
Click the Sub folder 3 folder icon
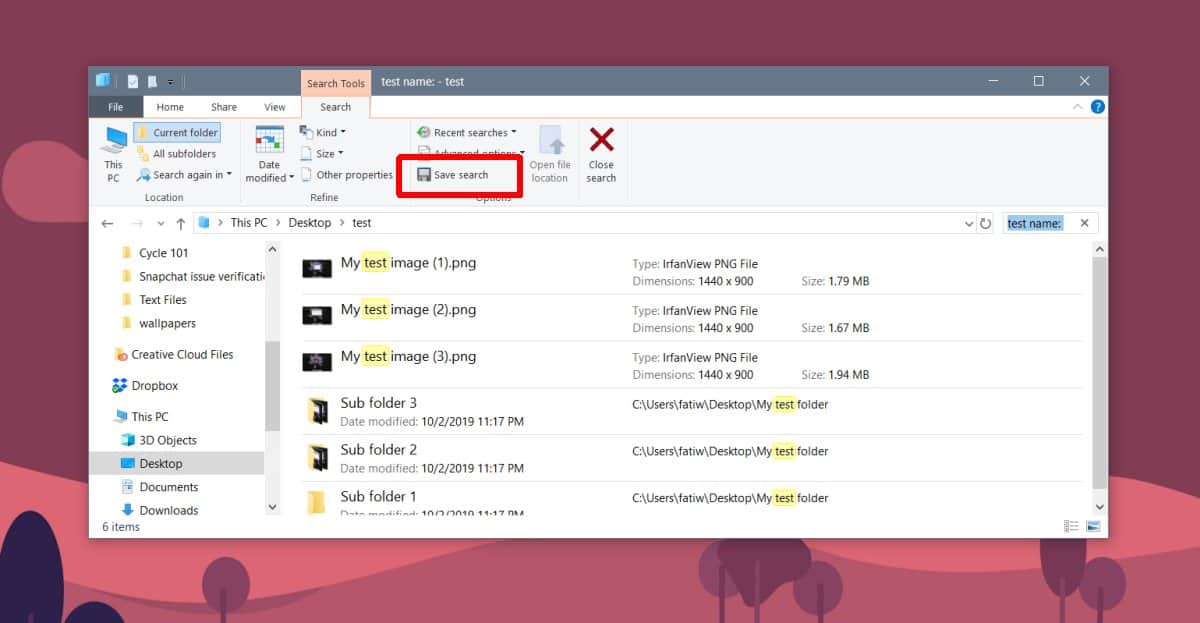point(317,410)
